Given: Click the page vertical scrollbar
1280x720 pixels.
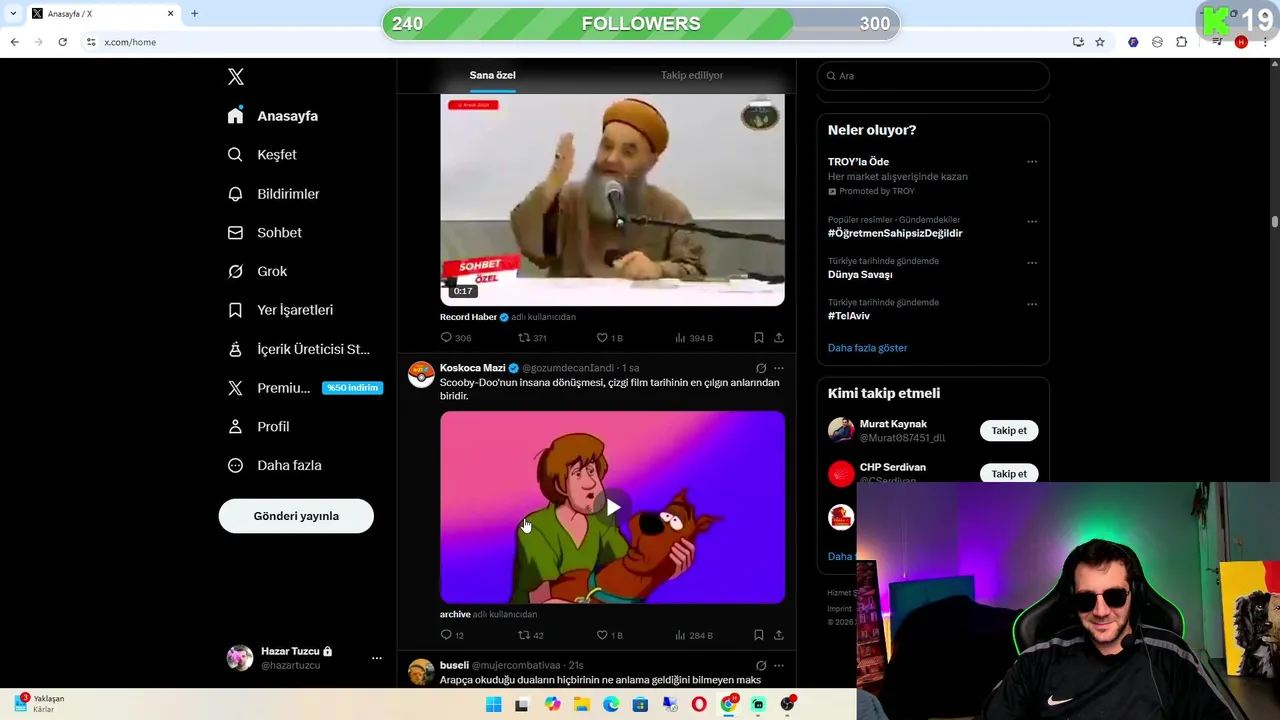Looking at the screenshot, I should coord(1274,222).
